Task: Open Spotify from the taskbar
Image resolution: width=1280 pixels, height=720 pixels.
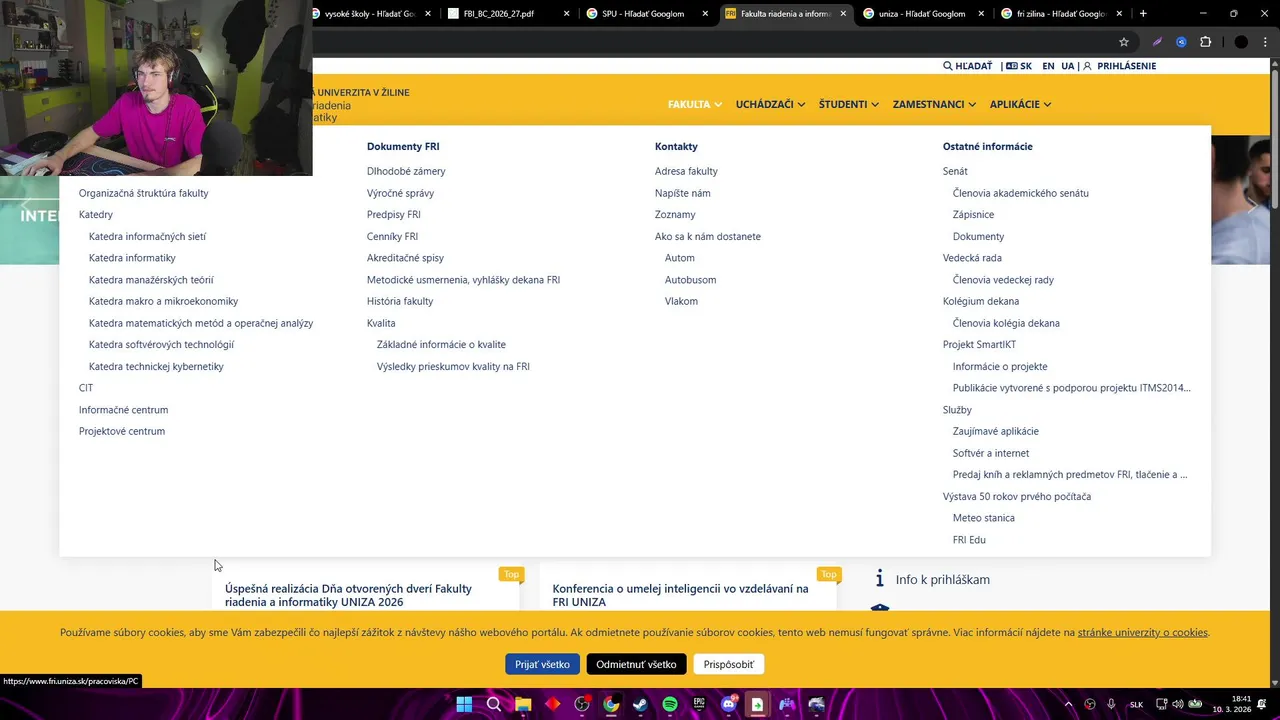Action: [670, 704]
